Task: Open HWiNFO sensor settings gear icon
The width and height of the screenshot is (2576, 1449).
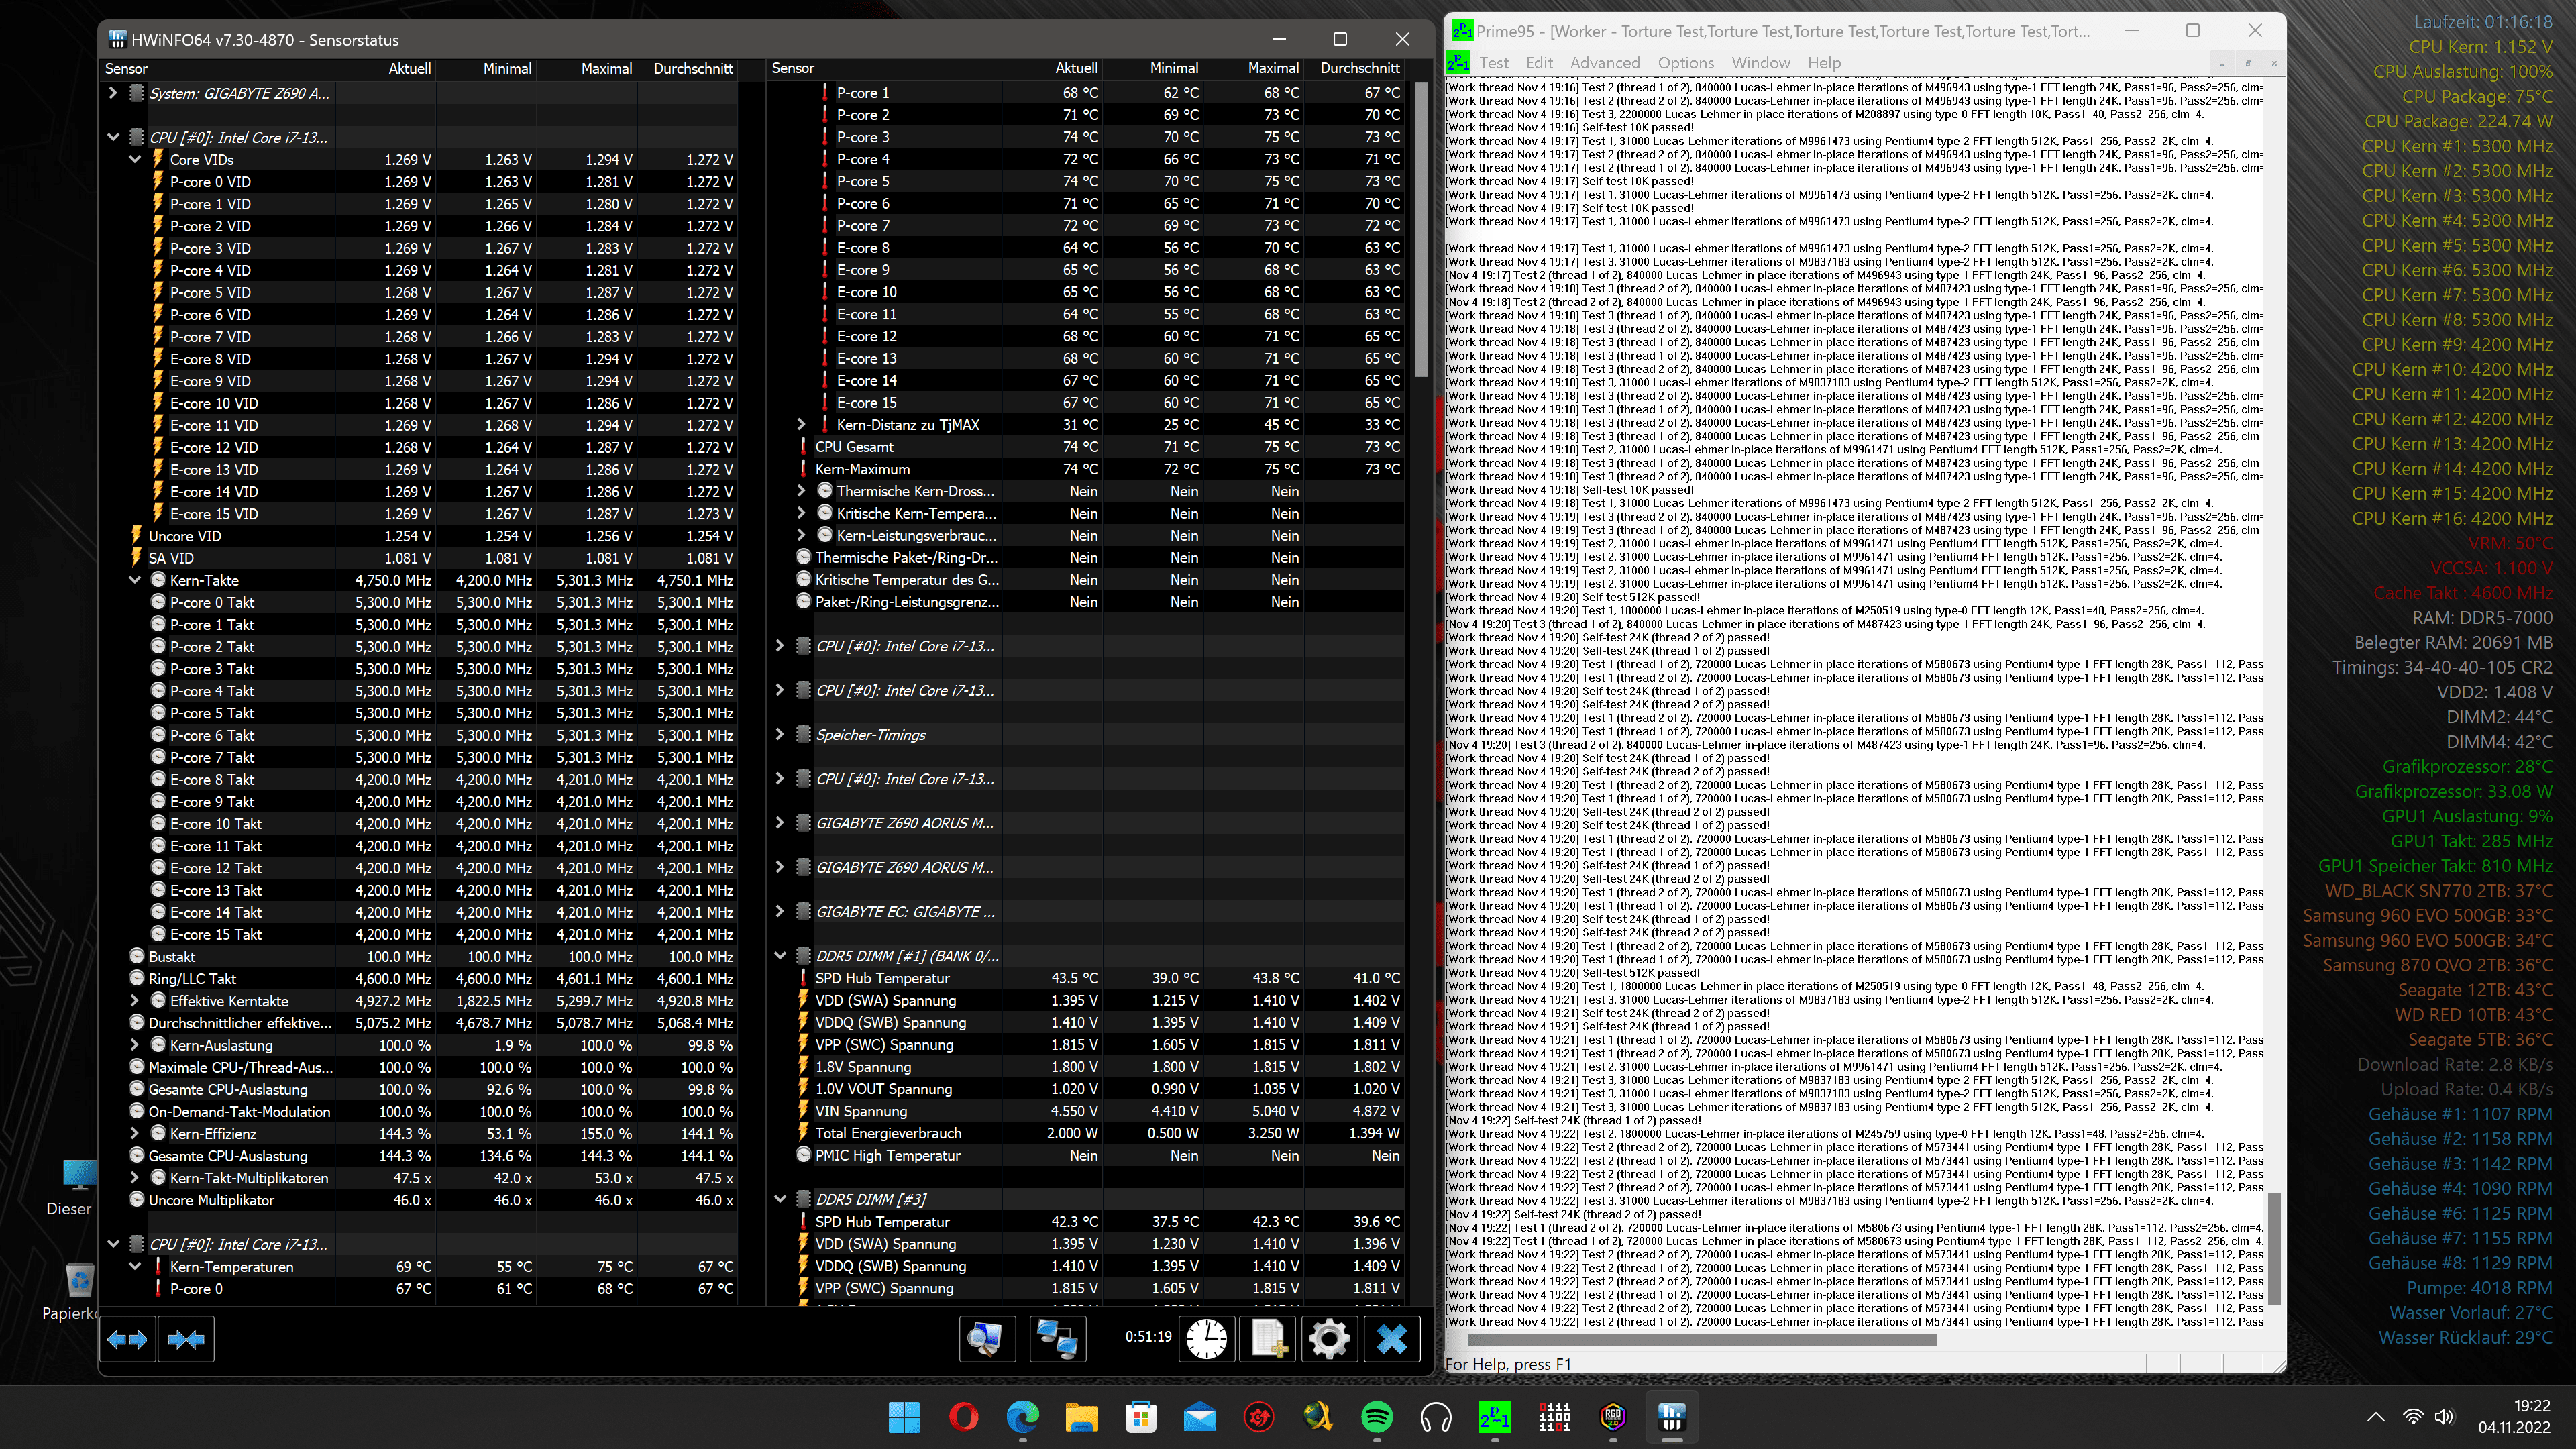Action: [x=1329, y=1339]
